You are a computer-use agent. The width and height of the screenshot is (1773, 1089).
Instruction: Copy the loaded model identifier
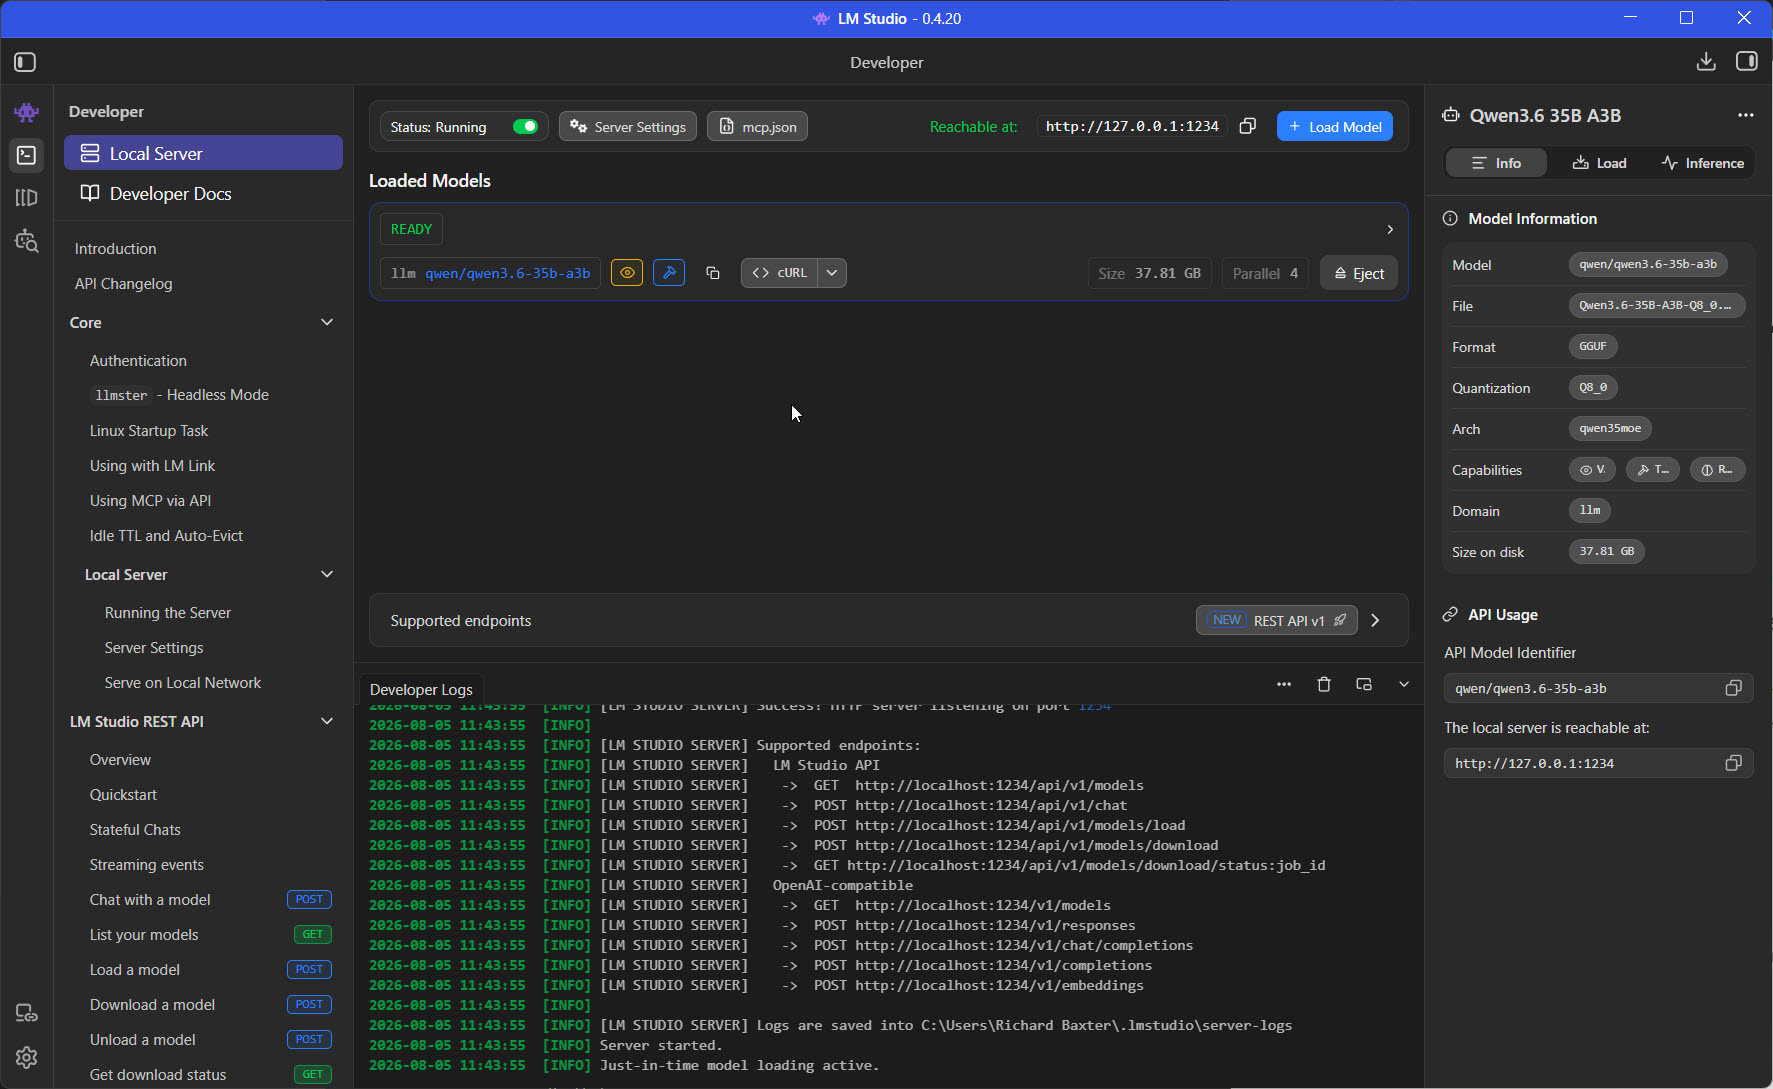coord(713,273)
